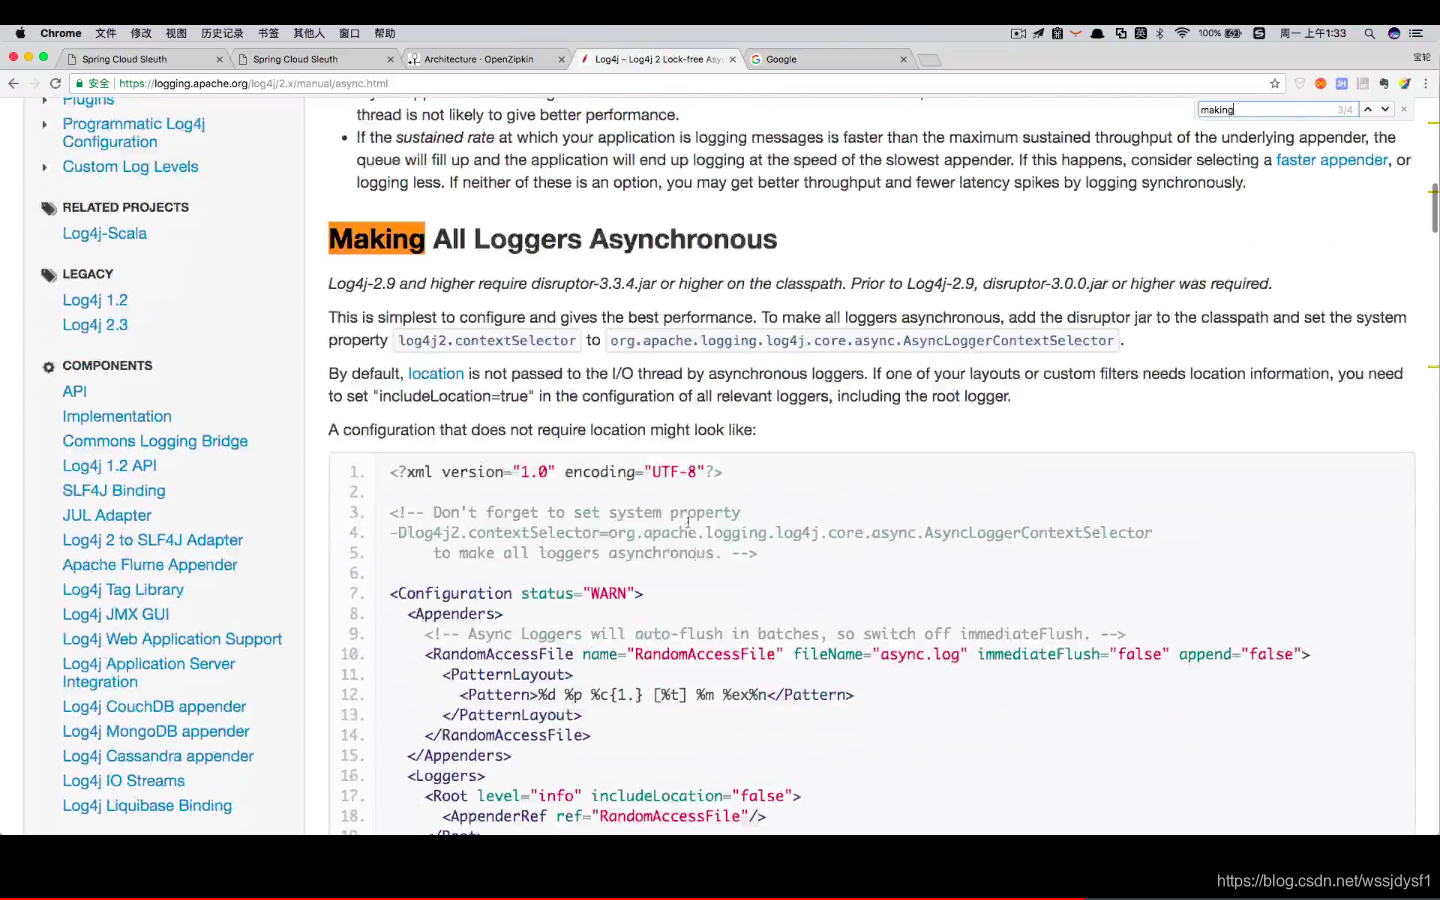The height and width of the screenshot is (900, 1440).
Task: Click the highlighted 'Making' heading word
Action: (377, 239)
